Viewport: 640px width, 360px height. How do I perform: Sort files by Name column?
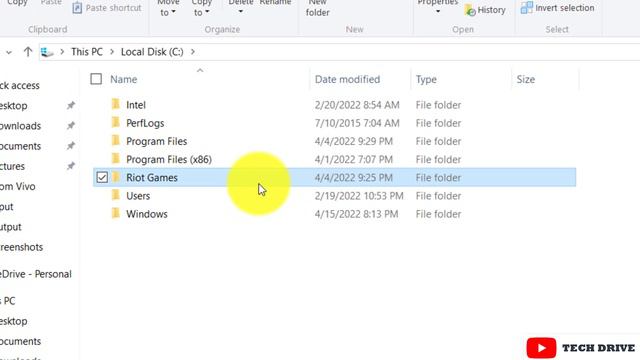tap(124, 79)
